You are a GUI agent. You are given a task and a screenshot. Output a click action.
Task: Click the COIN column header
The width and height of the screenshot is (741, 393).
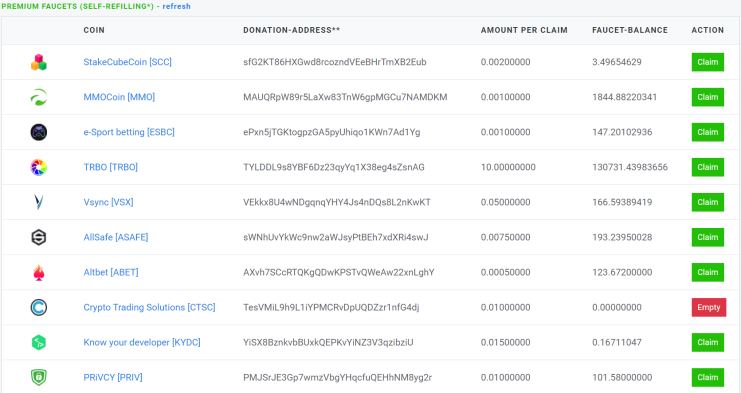coord(94,30)
